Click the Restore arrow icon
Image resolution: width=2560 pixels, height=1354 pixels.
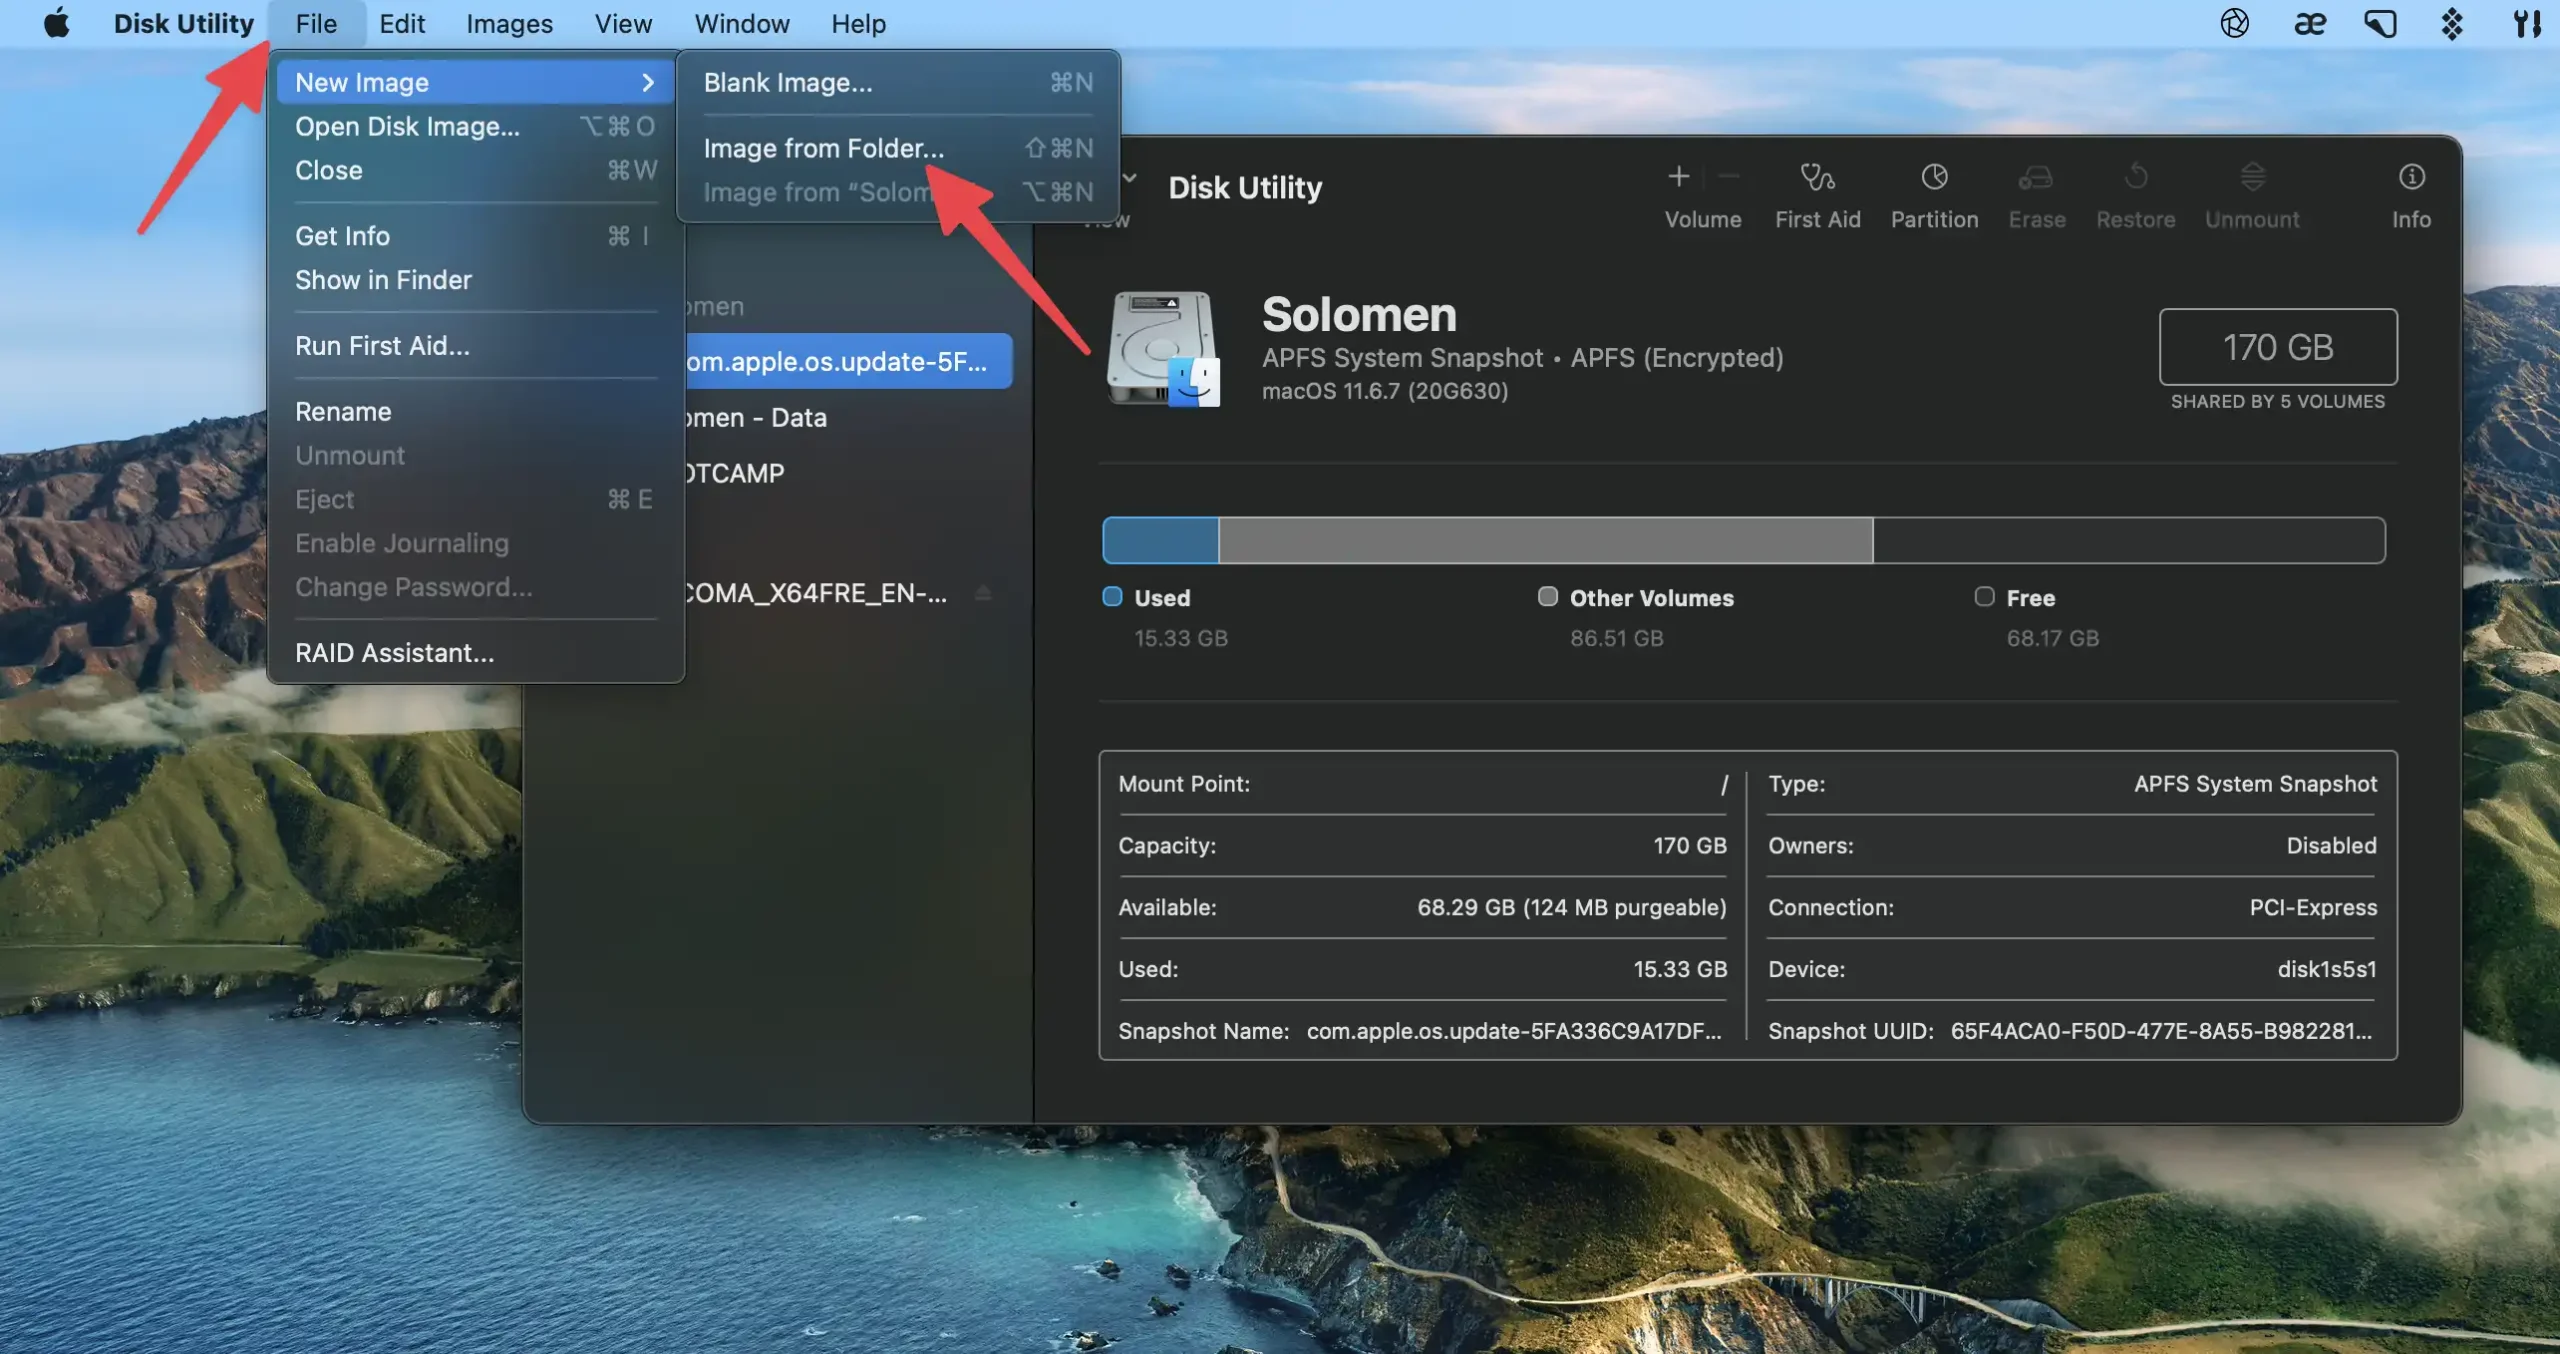pyautogui.click(x=2135, y=177)
